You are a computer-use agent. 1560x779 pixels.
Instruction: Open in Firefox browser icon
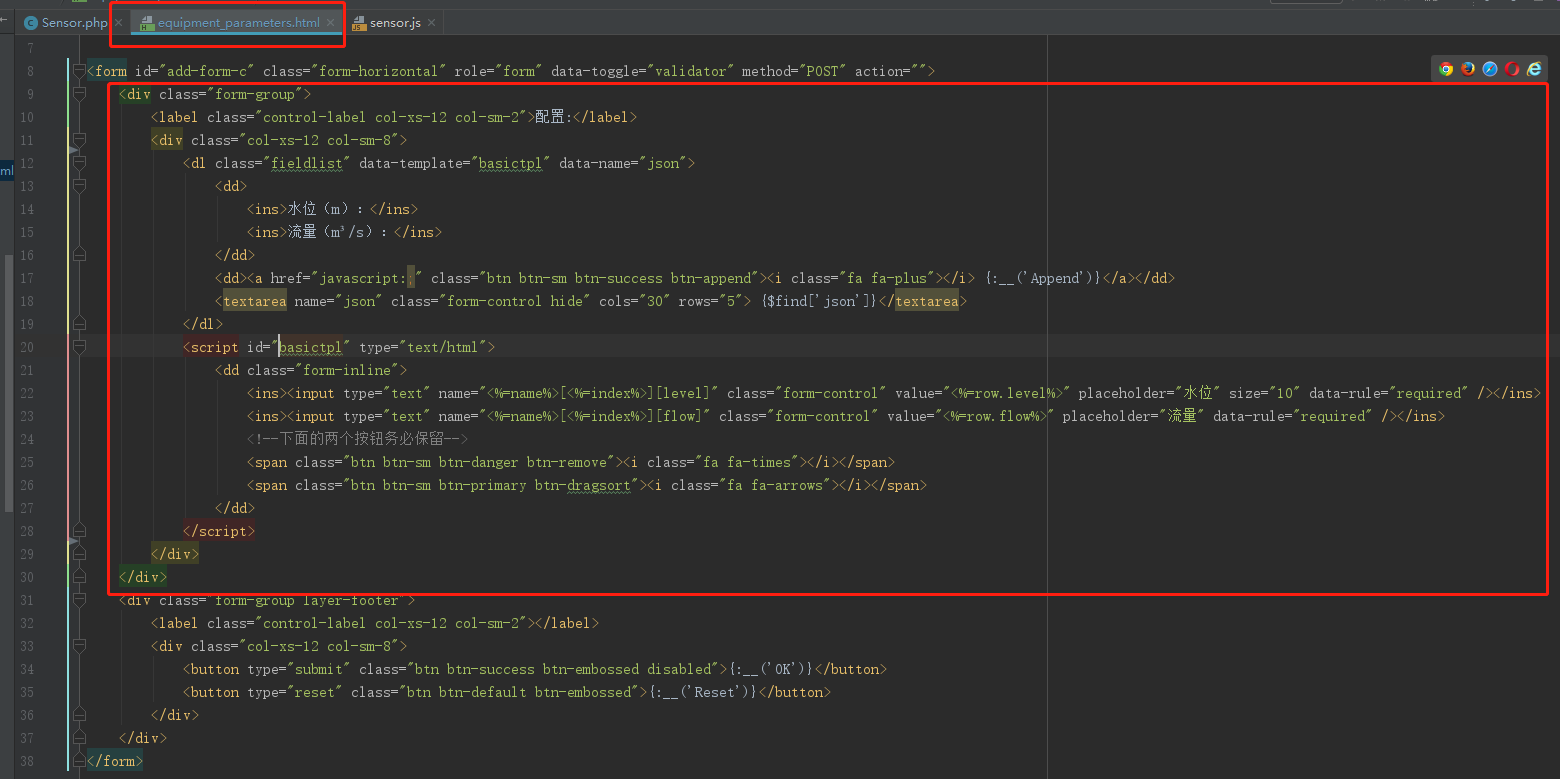click(1468, 69)
